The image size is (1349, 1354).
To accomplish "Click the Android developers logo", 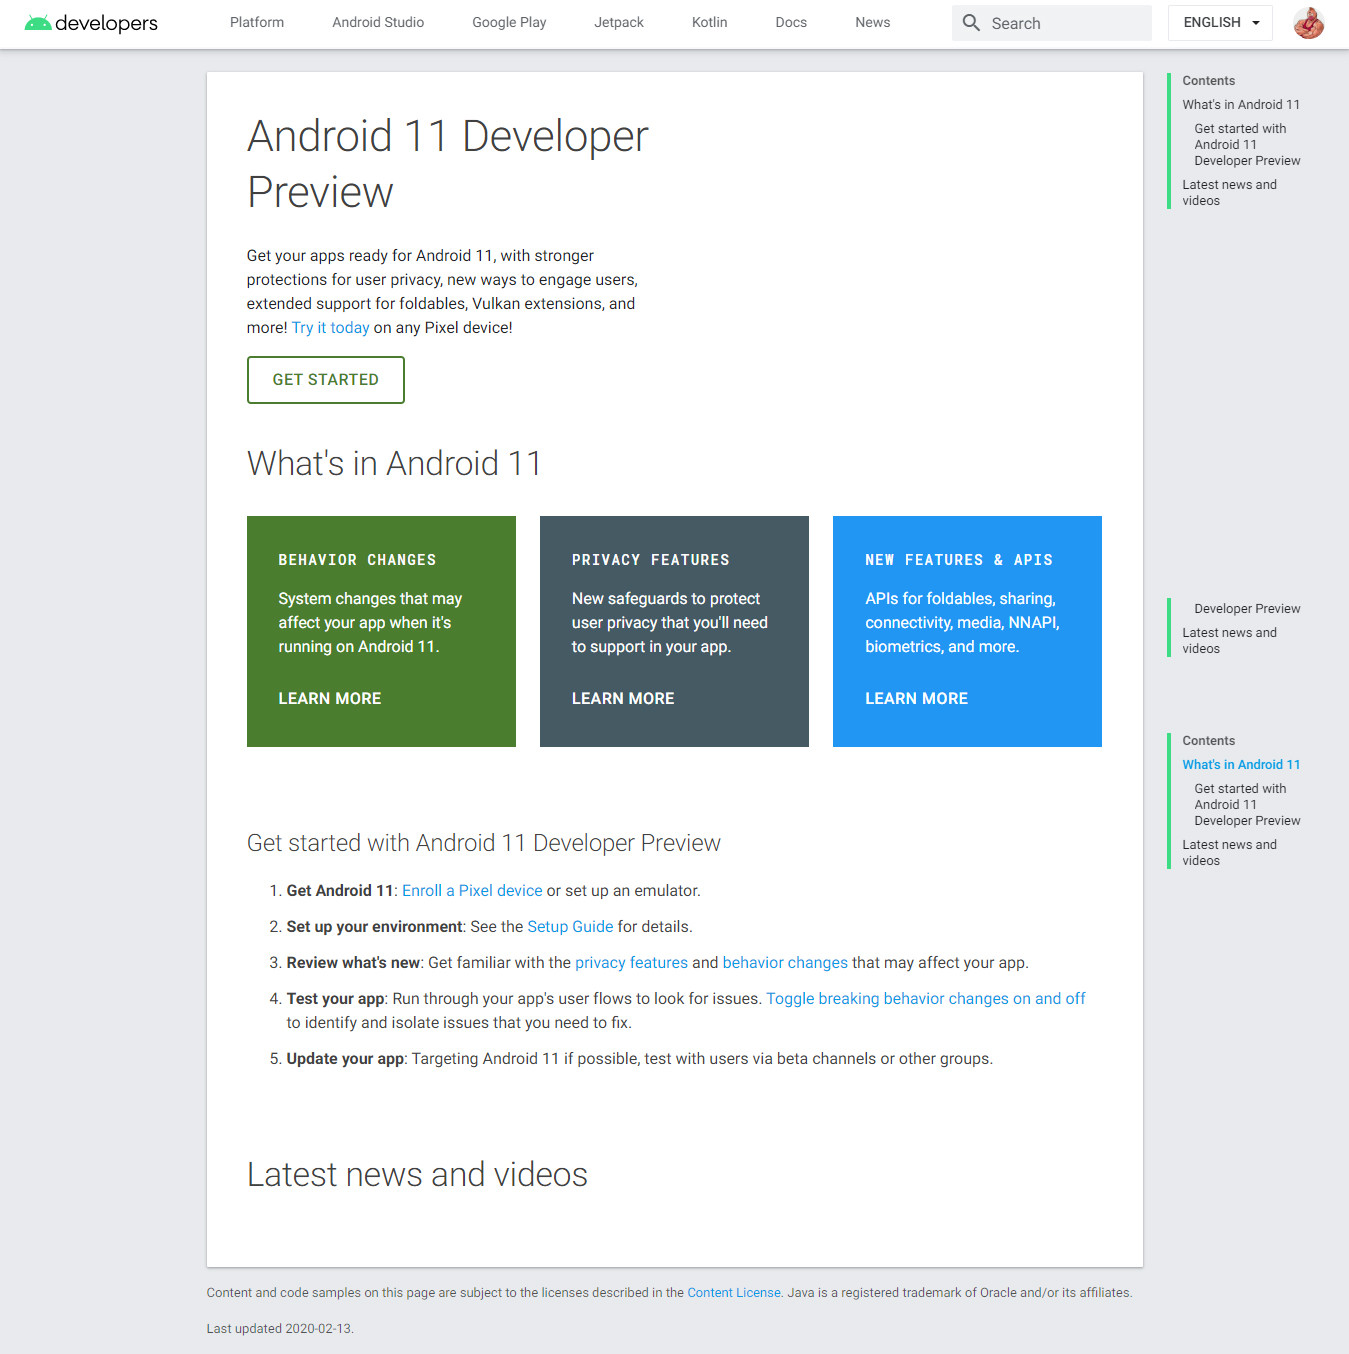I will click(91, 23).
